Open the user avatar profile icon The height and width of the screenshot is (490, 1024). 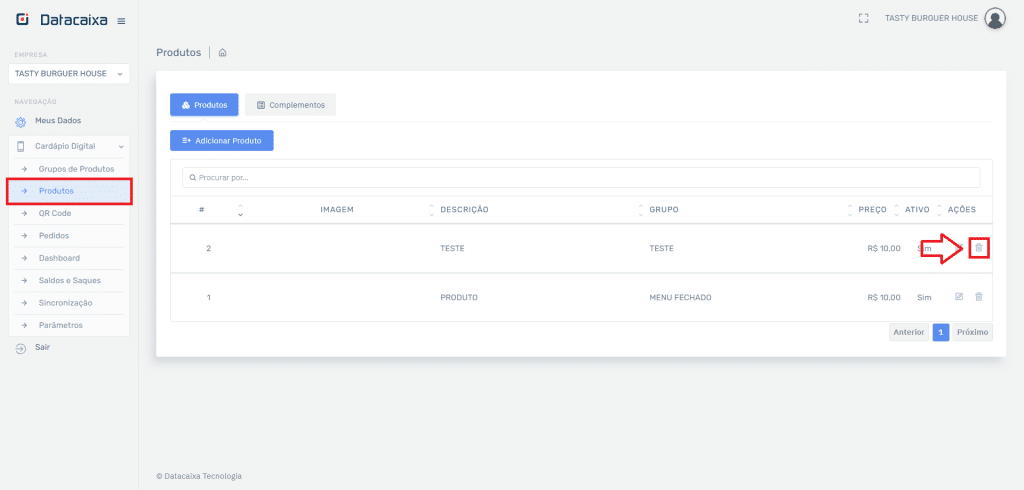point(994,18)
